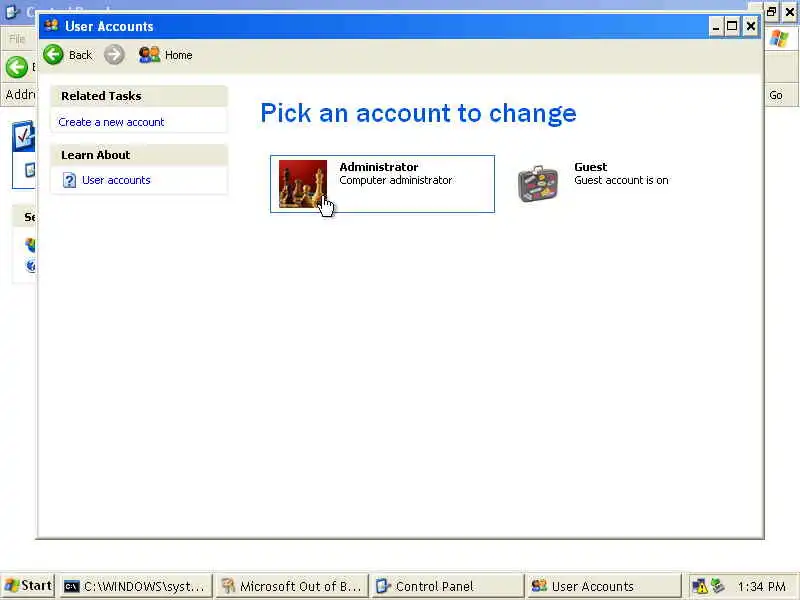Click Computer administrator description text
Screen dimensions: 800x600
click(x=396, y=180)
